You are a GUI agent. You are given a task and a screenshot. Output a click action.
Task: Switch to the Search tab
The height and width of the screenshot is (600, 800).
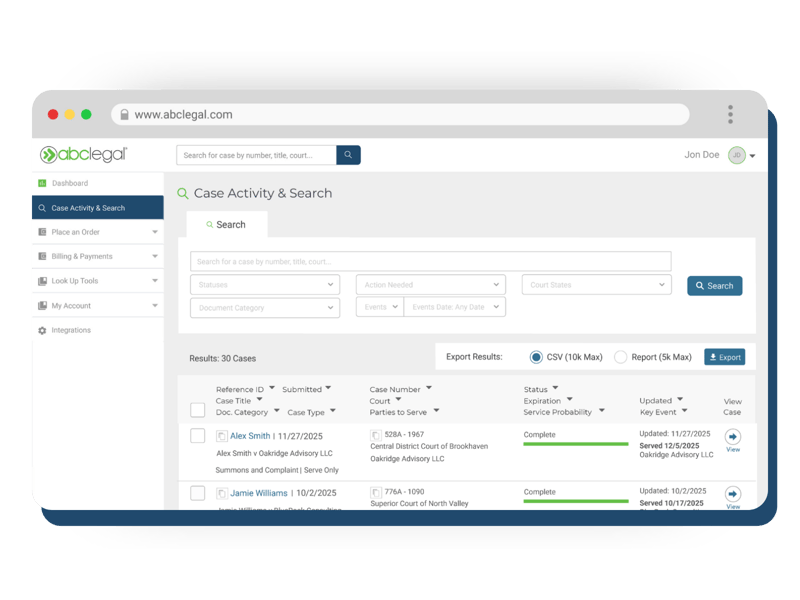click(228, 224)
